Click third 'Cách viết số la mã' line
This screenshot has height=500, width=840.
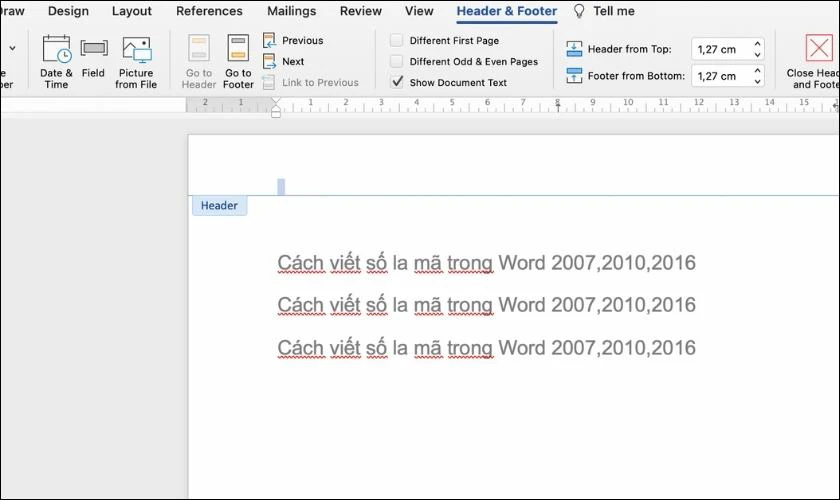coord(486,348)
